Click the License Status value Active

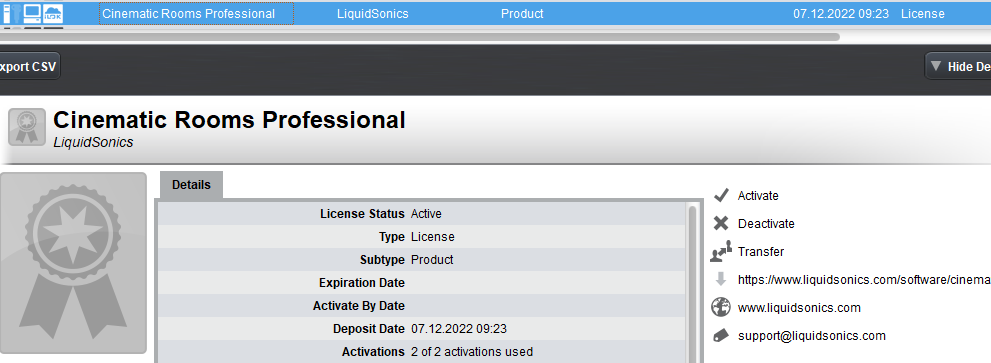pos(426,214)
